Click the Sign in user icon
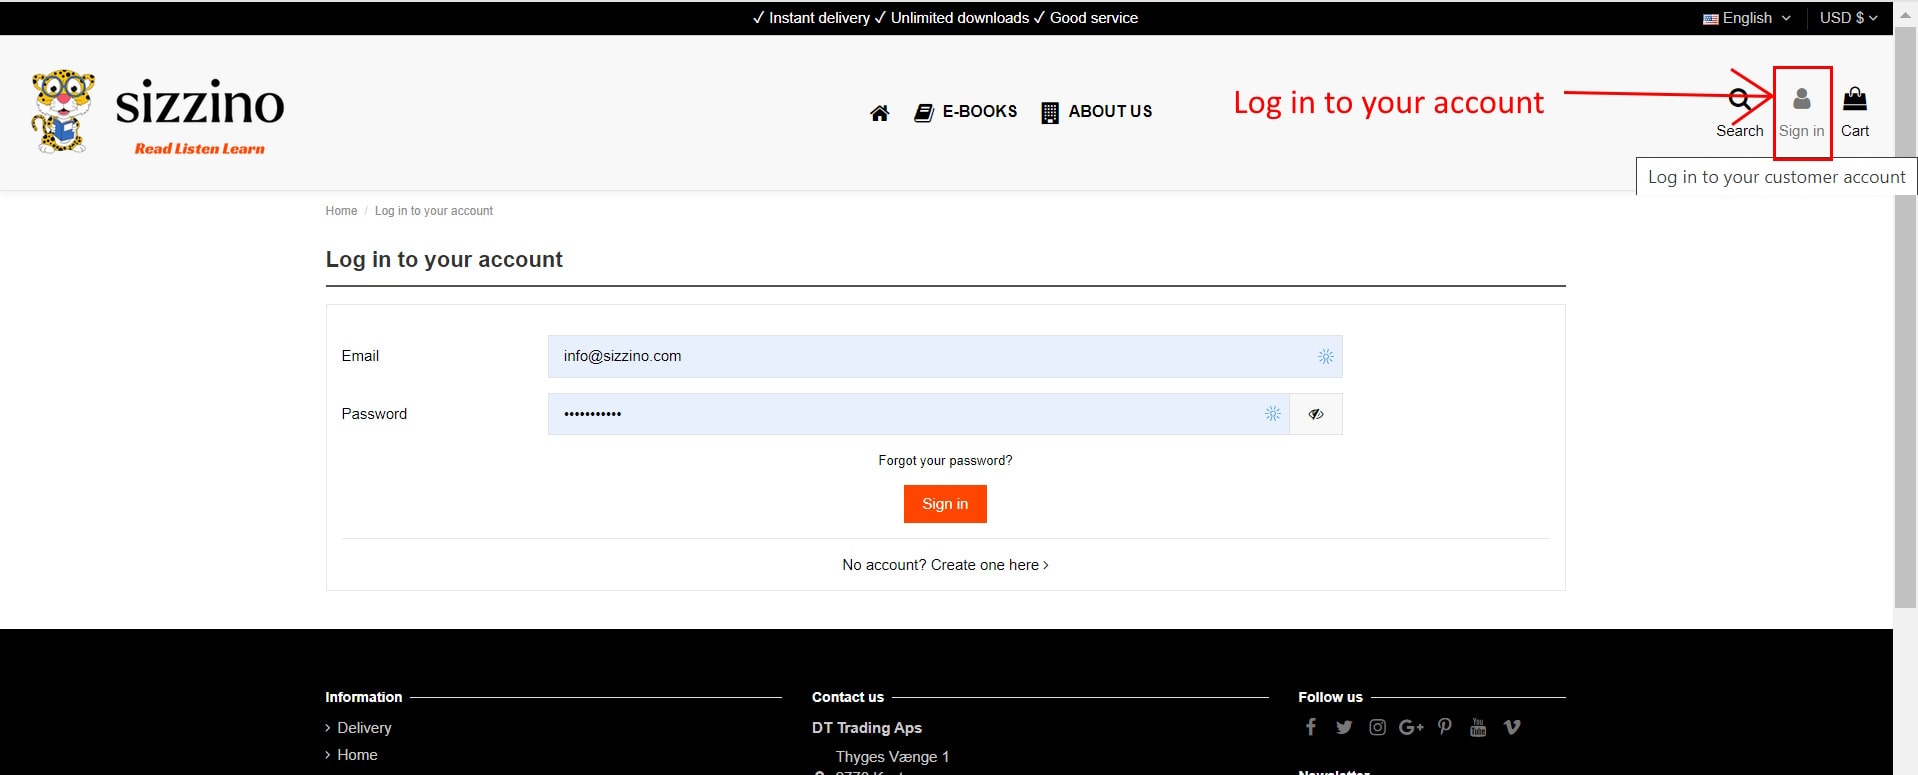This screenshot has width=1918, height=775. (1801, 100)
